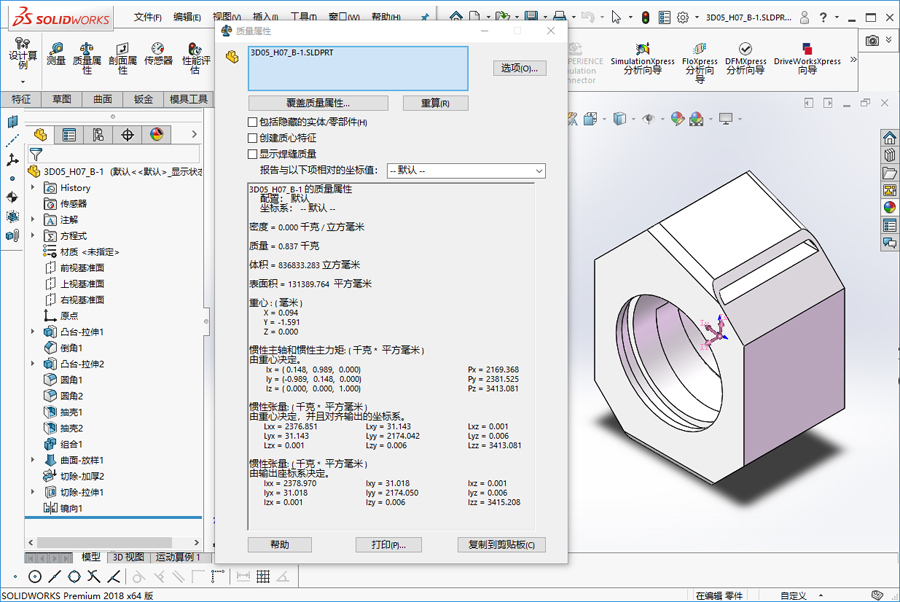Screen dimensions: 900x602
Task: Start the FloXpress 分析向导
Action: [x=700, y=62]
